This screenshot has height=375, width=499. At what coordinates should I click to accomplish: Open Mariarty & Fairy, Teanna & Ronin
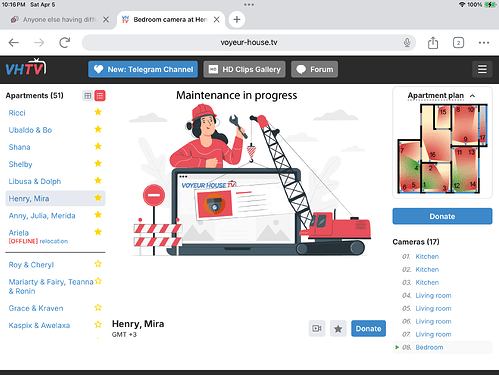pyautogui.click(x=51, y=287)
